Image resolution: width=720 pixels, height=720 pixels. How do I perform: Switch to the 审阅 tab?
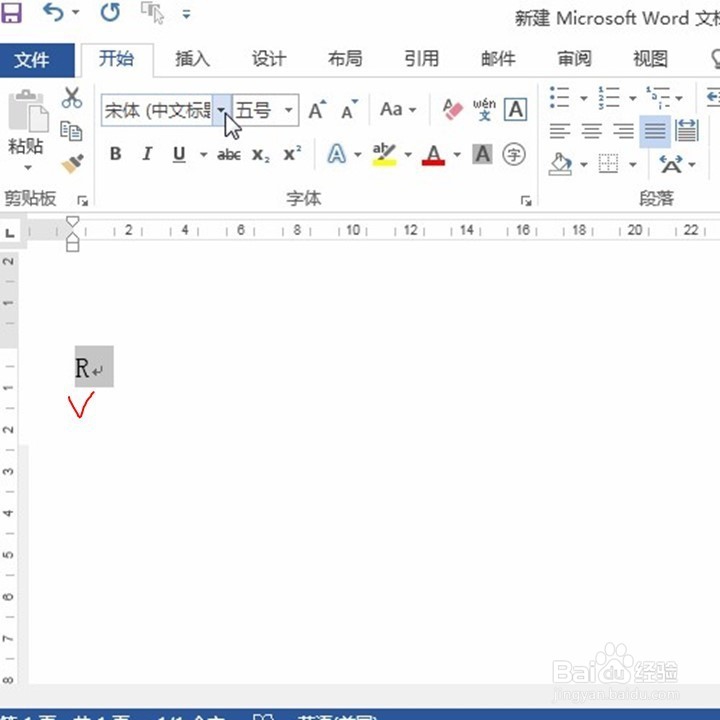[x=574, y=59]
